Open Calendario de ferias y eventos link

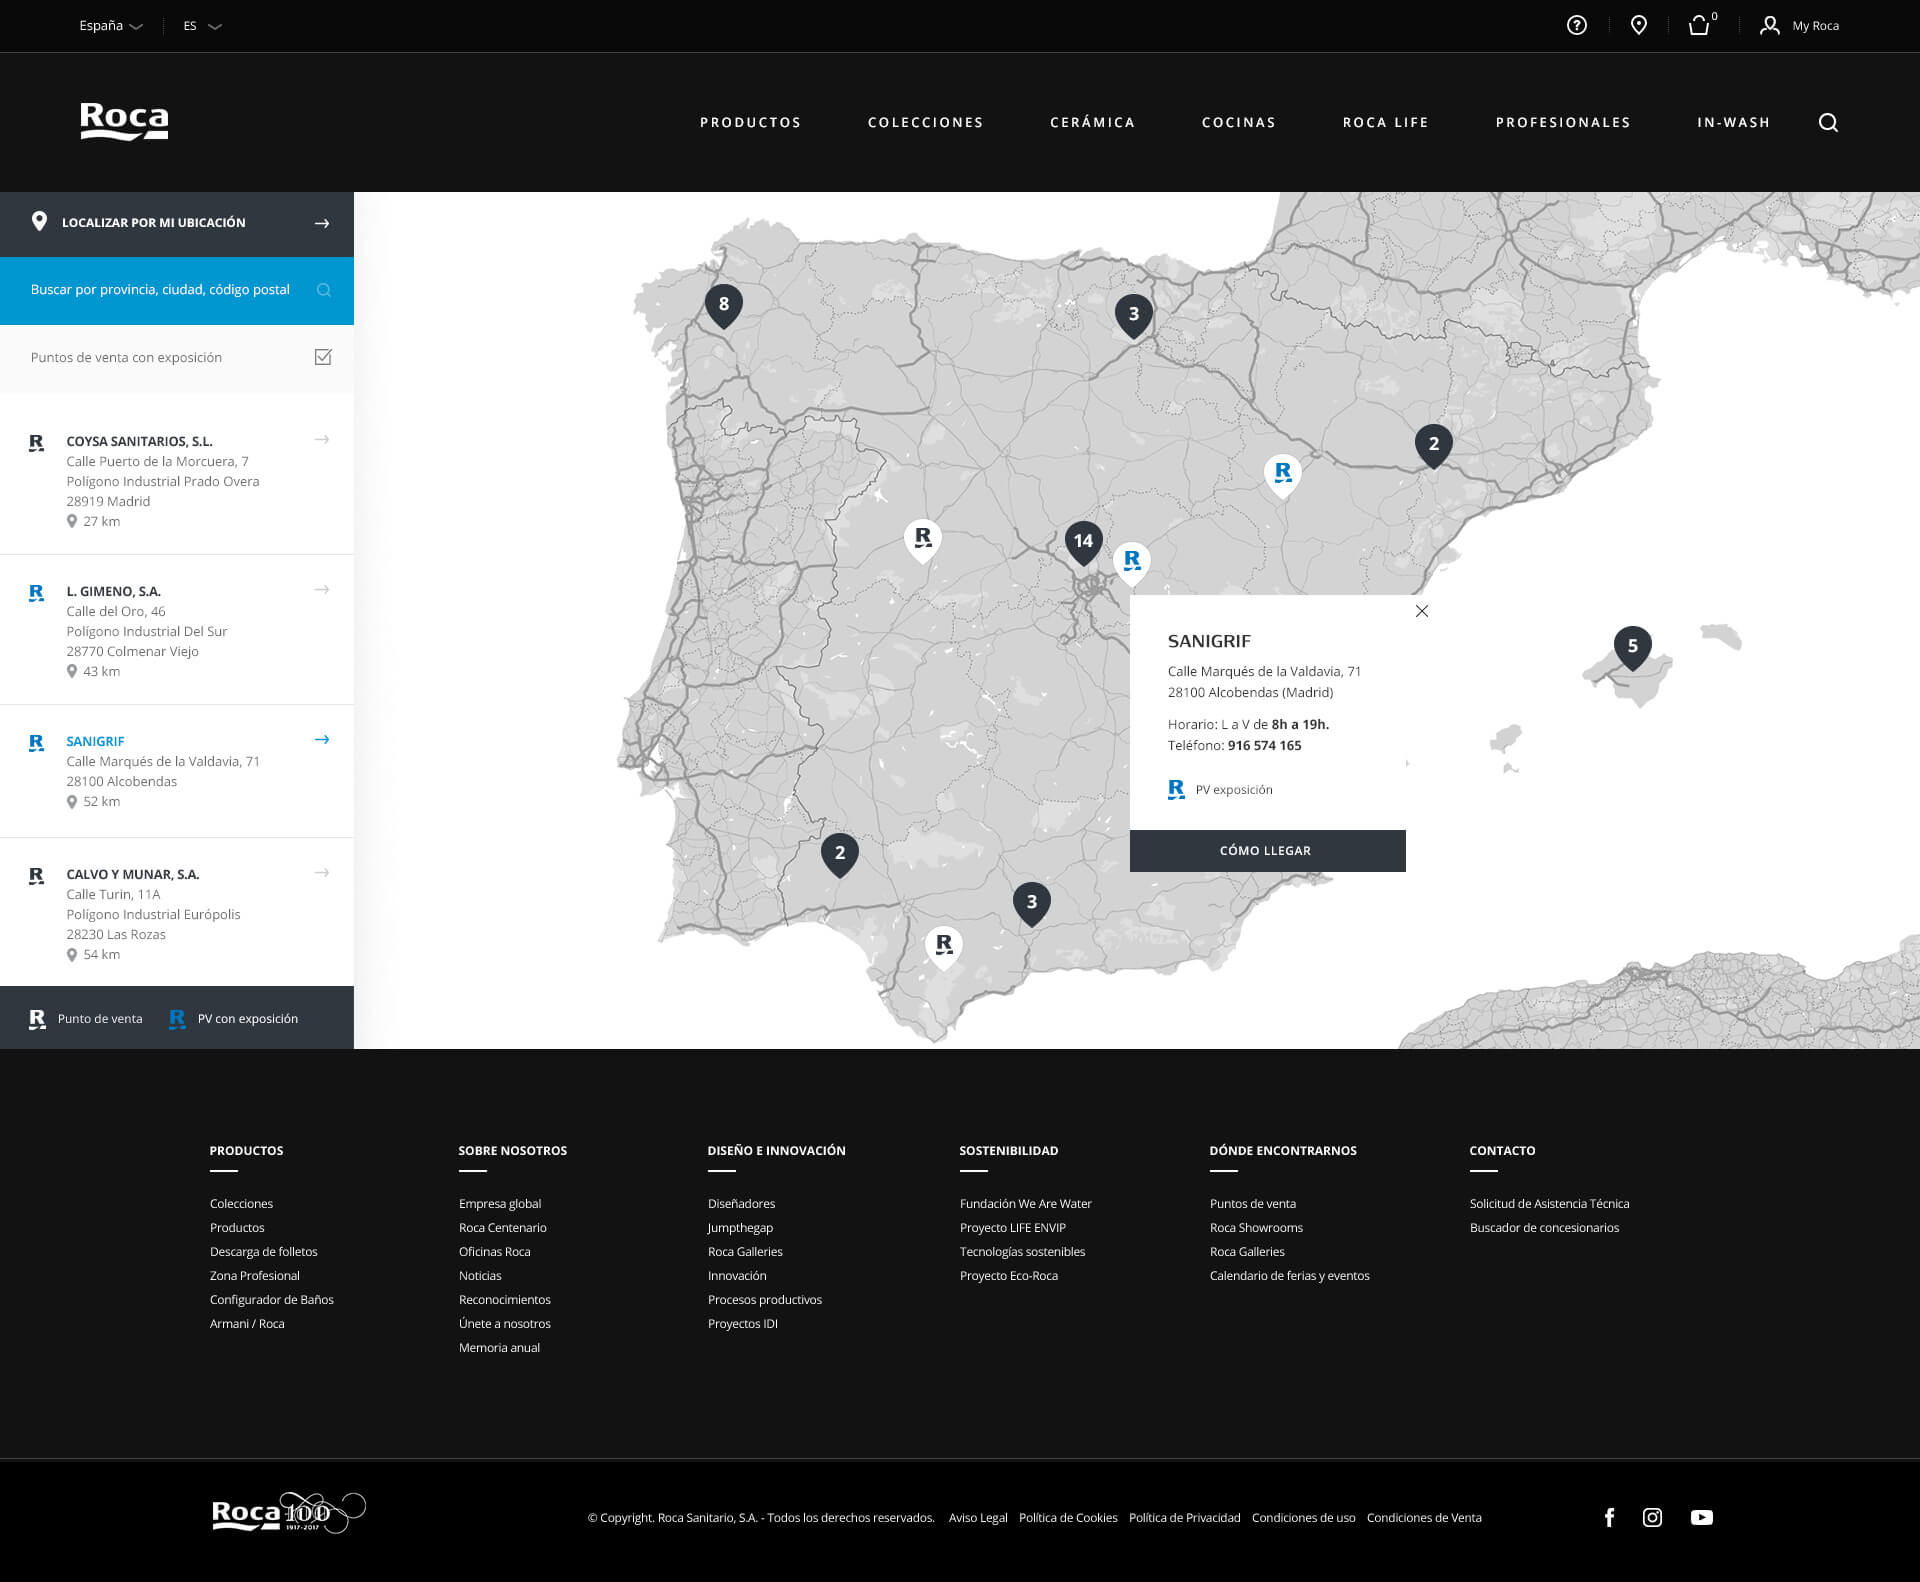[1289, 1276]
